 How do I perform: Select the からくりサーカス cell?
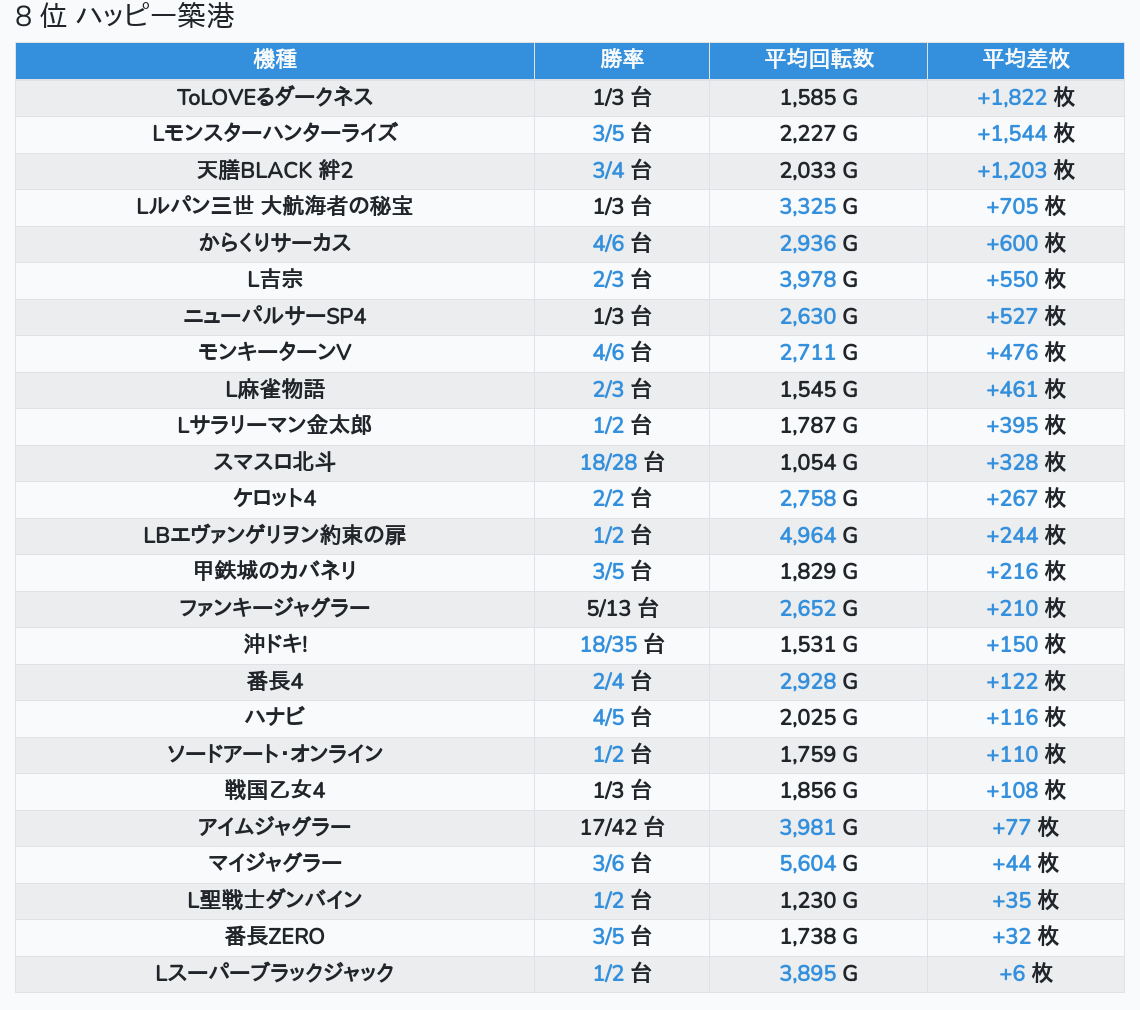(275, 243)
